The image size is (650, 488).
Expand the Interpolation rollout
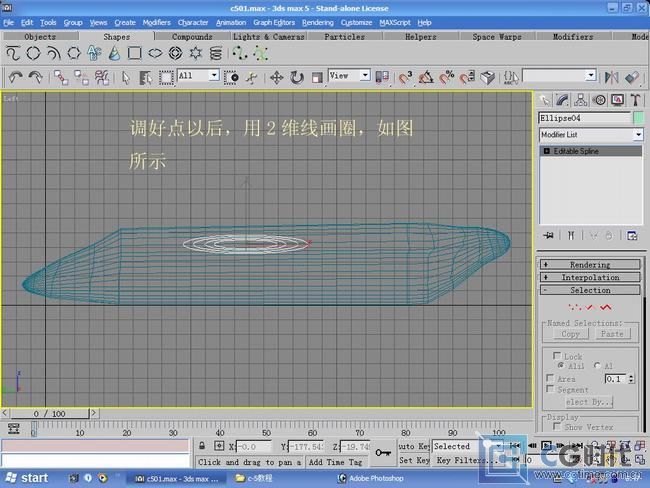590,277
